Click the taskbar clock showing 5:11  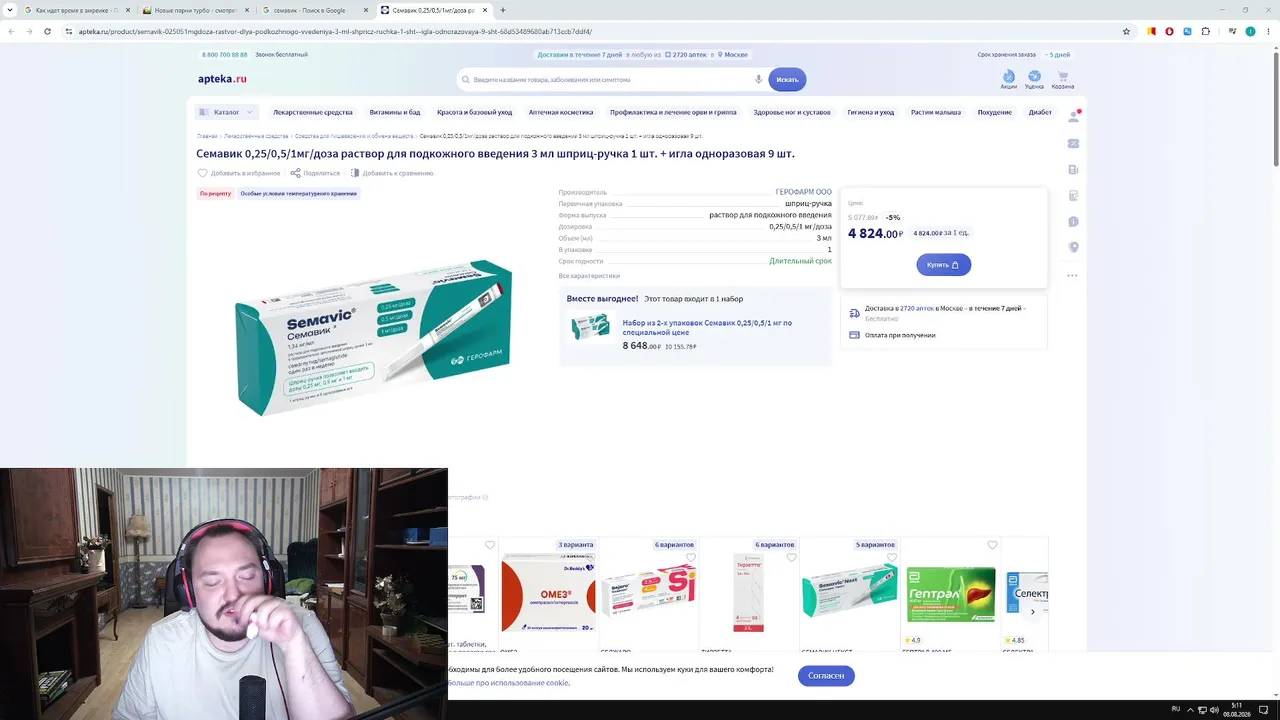coord(1237,710)
